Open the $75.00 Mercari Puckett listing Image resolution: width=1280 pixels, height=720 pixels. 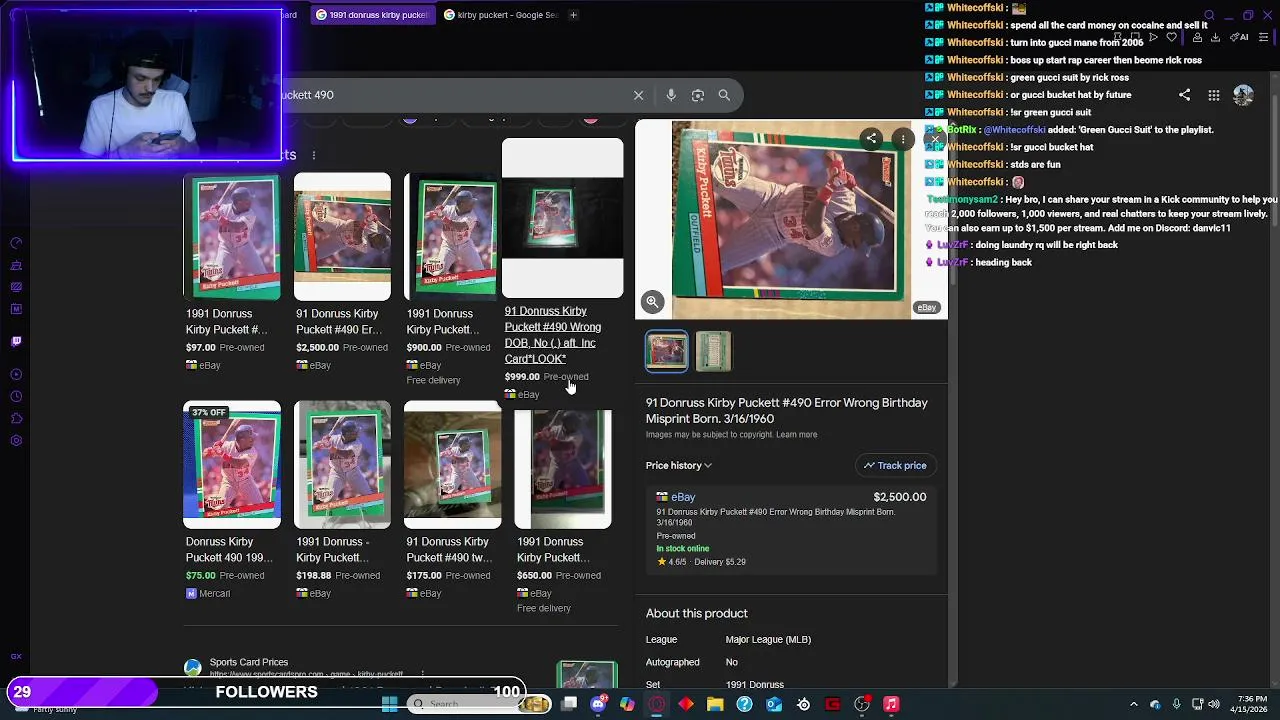coord(232,500)
